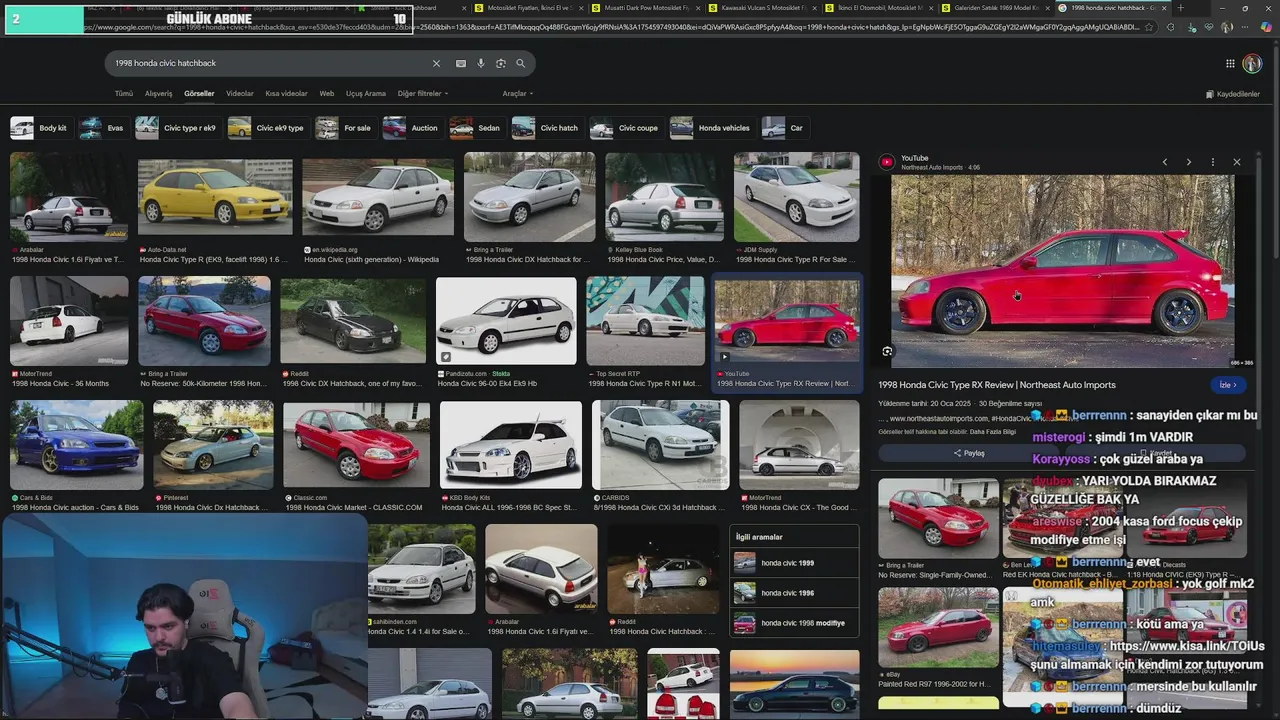Select Honda vehicles filter chip

pyautogui.click(x=711, y=128)
